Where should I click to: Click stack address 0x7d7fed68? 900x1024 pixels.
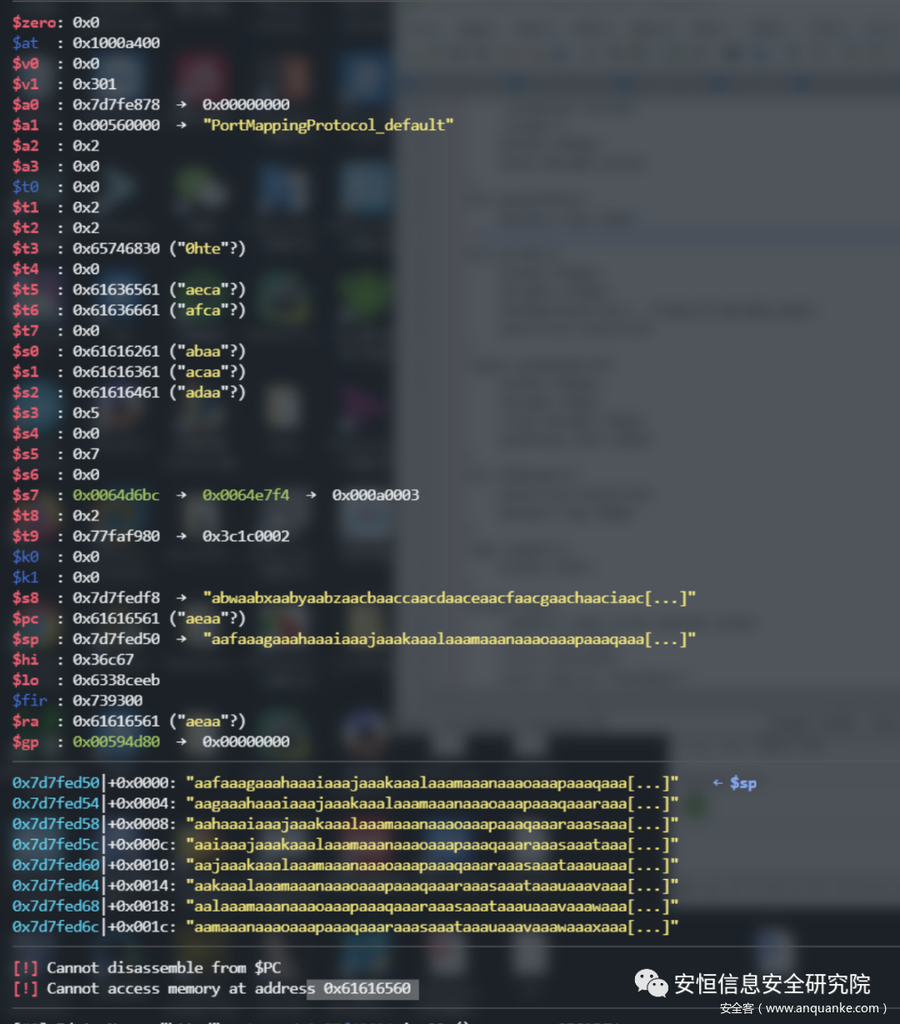coord(56,906)
